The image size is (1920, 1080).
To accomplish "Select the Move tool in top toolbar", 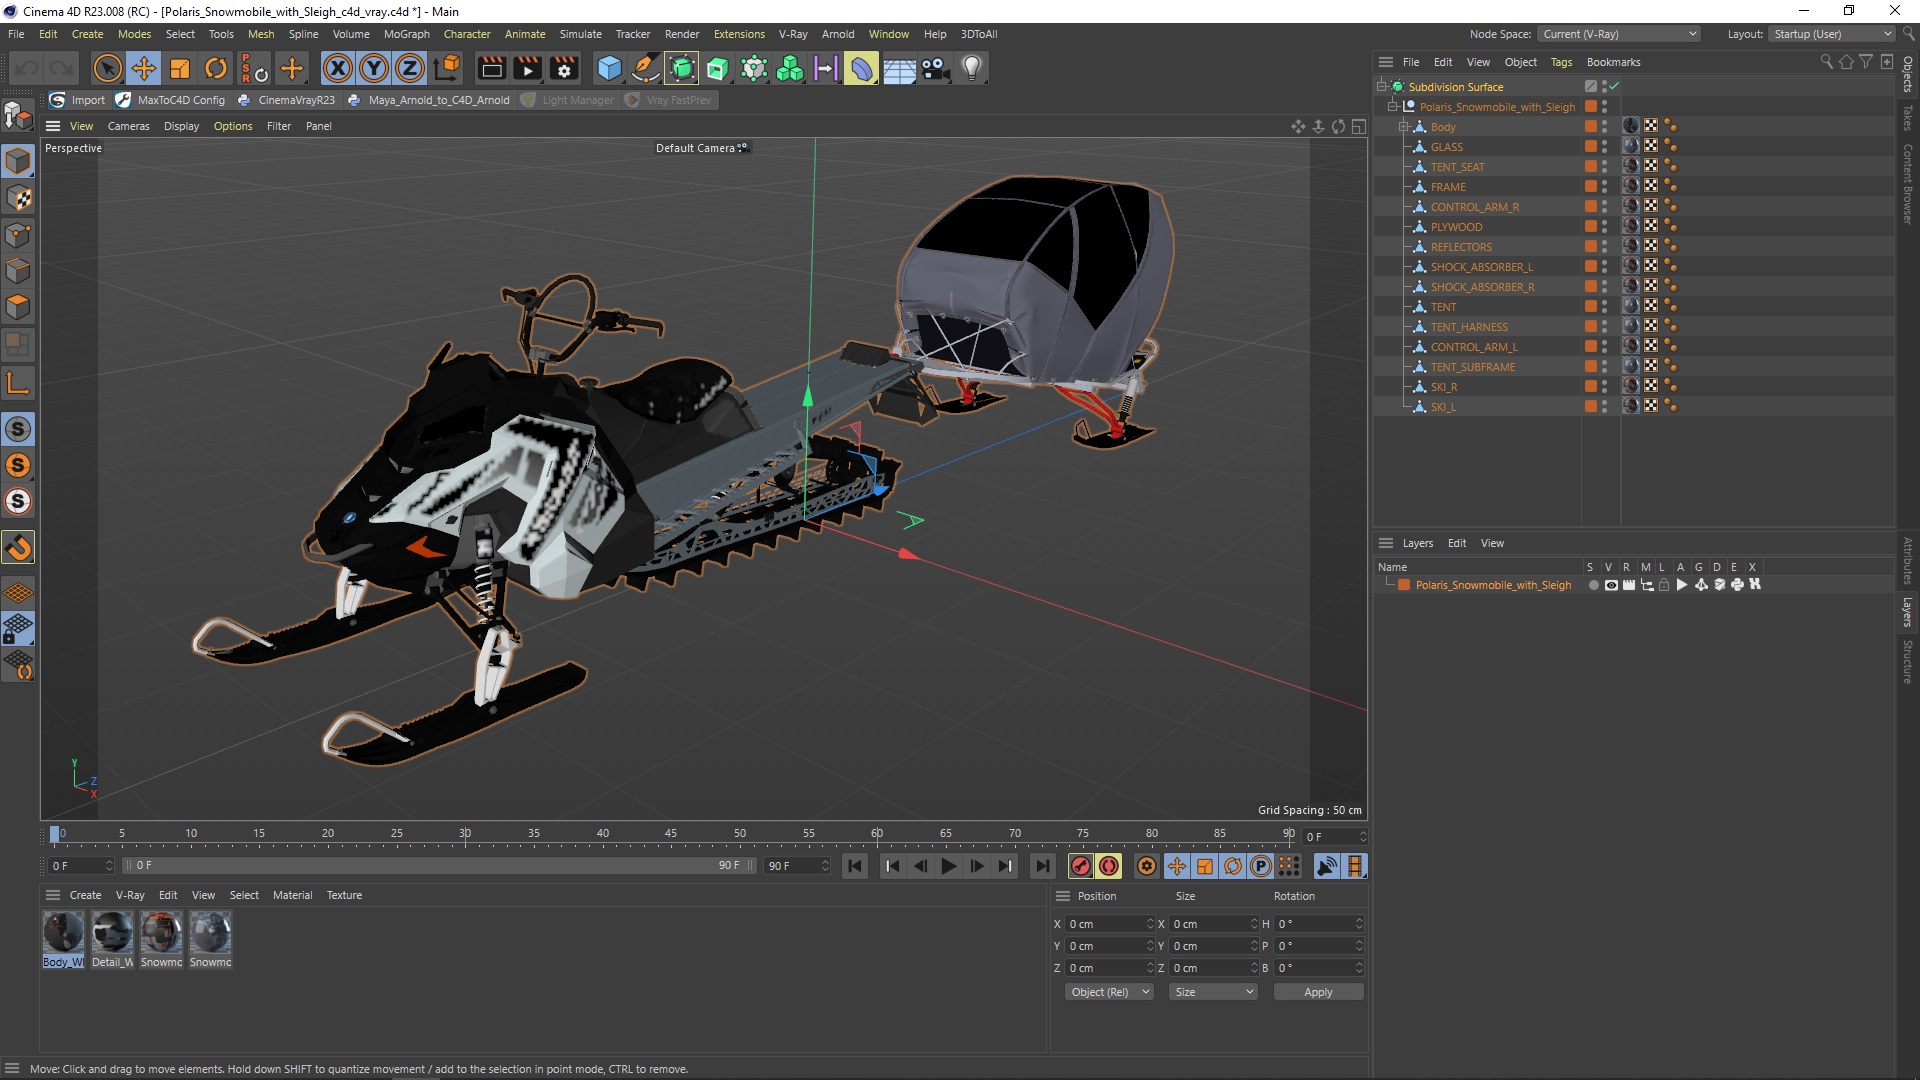I will coord(144,68).
